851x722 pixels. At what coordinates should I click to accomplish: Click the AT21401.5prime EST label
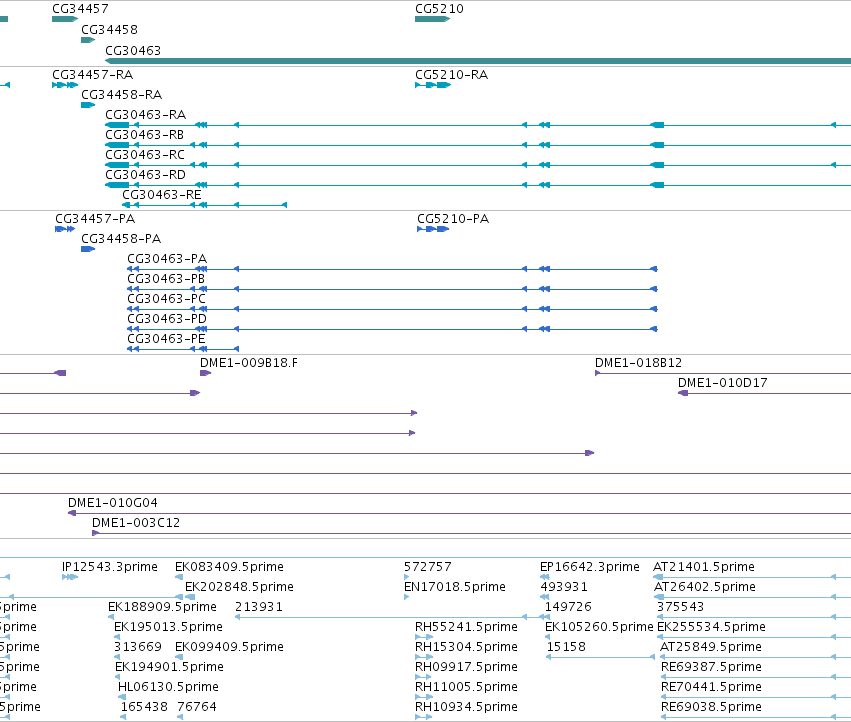coord(704,567)
